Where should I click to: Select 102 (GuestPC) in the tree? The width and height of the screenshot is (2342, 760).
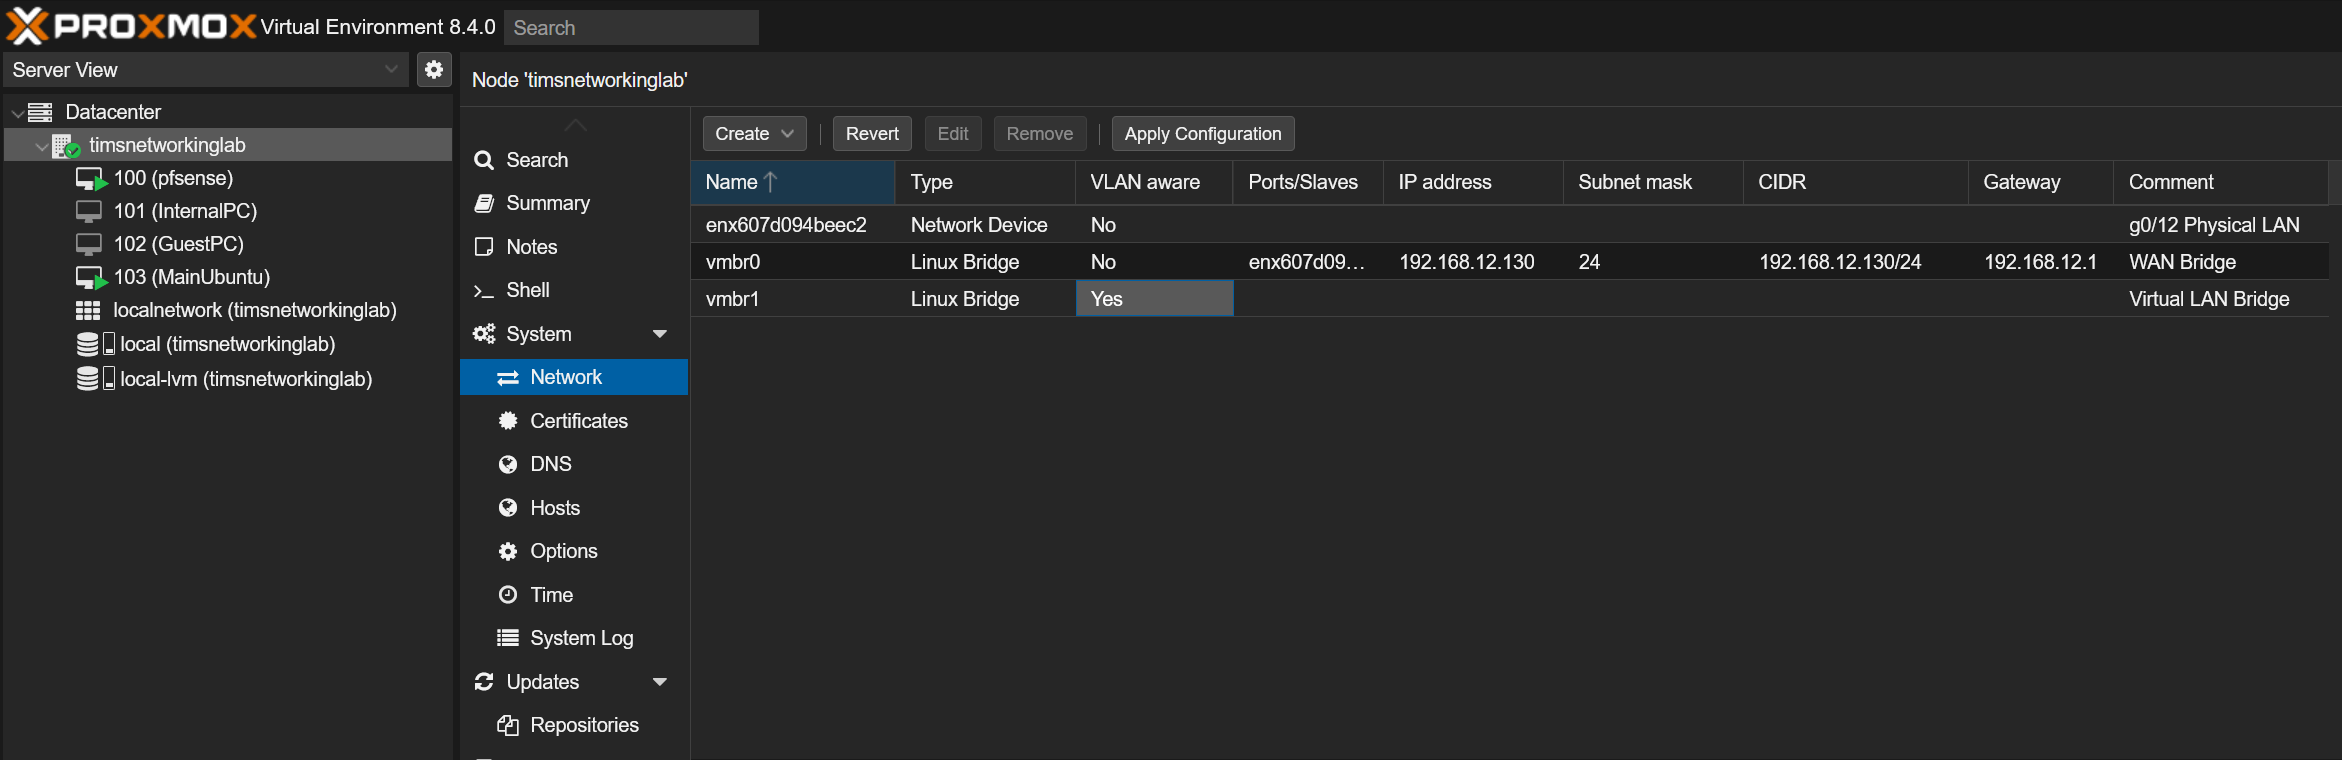pos(228,244)
